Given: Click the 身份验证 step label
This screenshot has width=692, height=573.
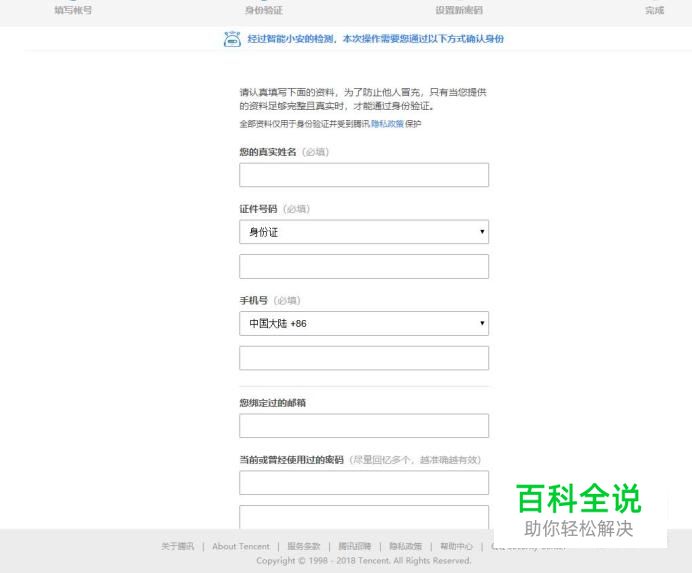Looking at the screenshot, I should pos(264,10).
